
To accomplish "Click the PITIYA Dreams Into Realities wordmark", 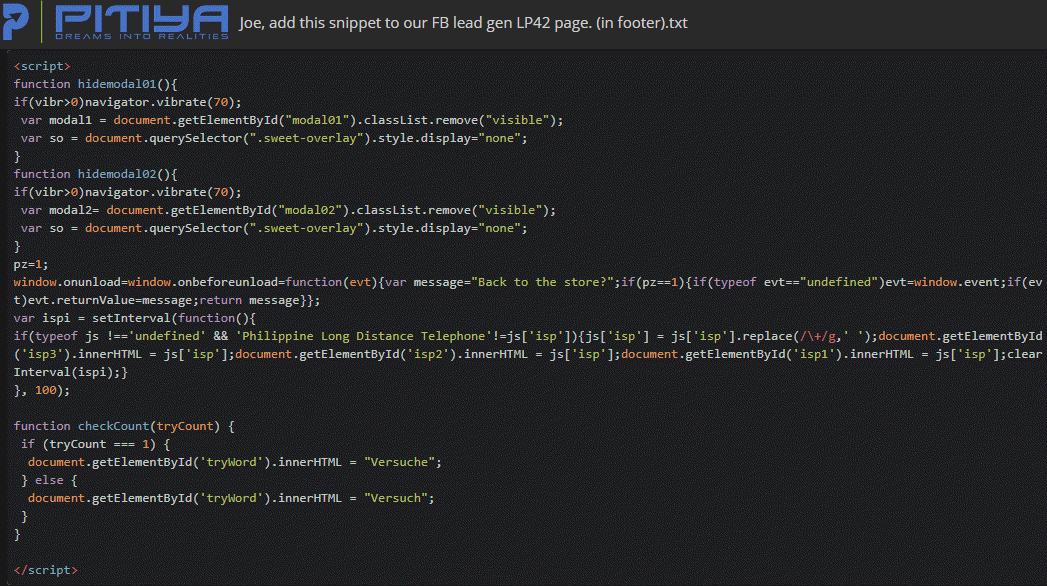I will [142, 22].
